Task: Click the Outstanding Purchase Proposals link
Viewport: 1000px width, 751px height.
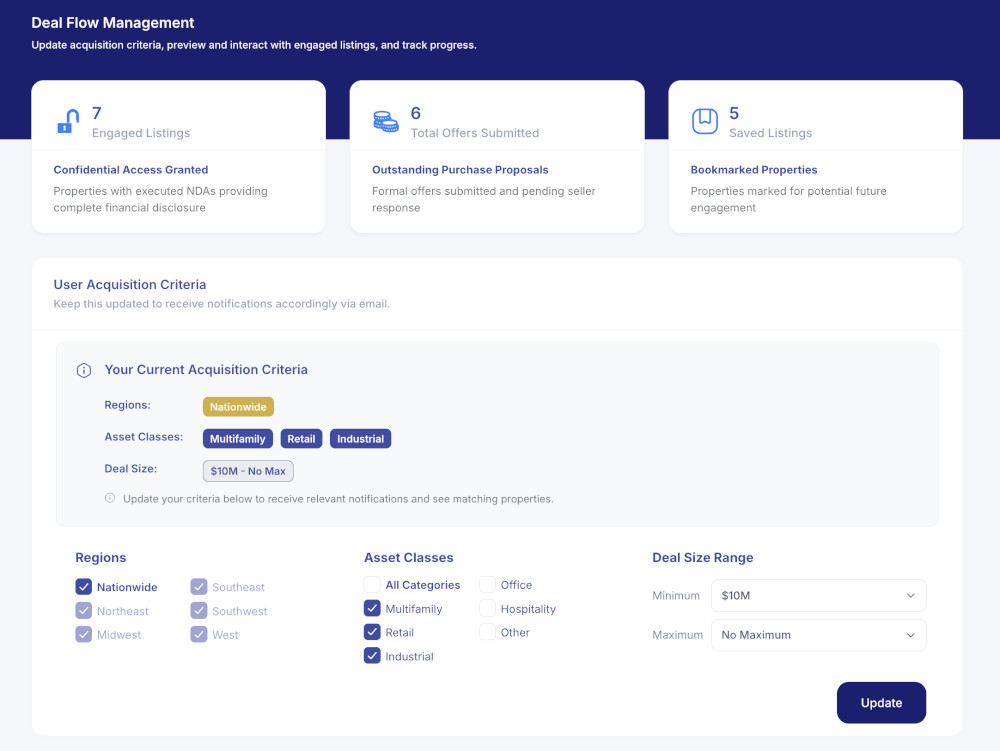Action: pyautogui.click(x=460, y=170)
